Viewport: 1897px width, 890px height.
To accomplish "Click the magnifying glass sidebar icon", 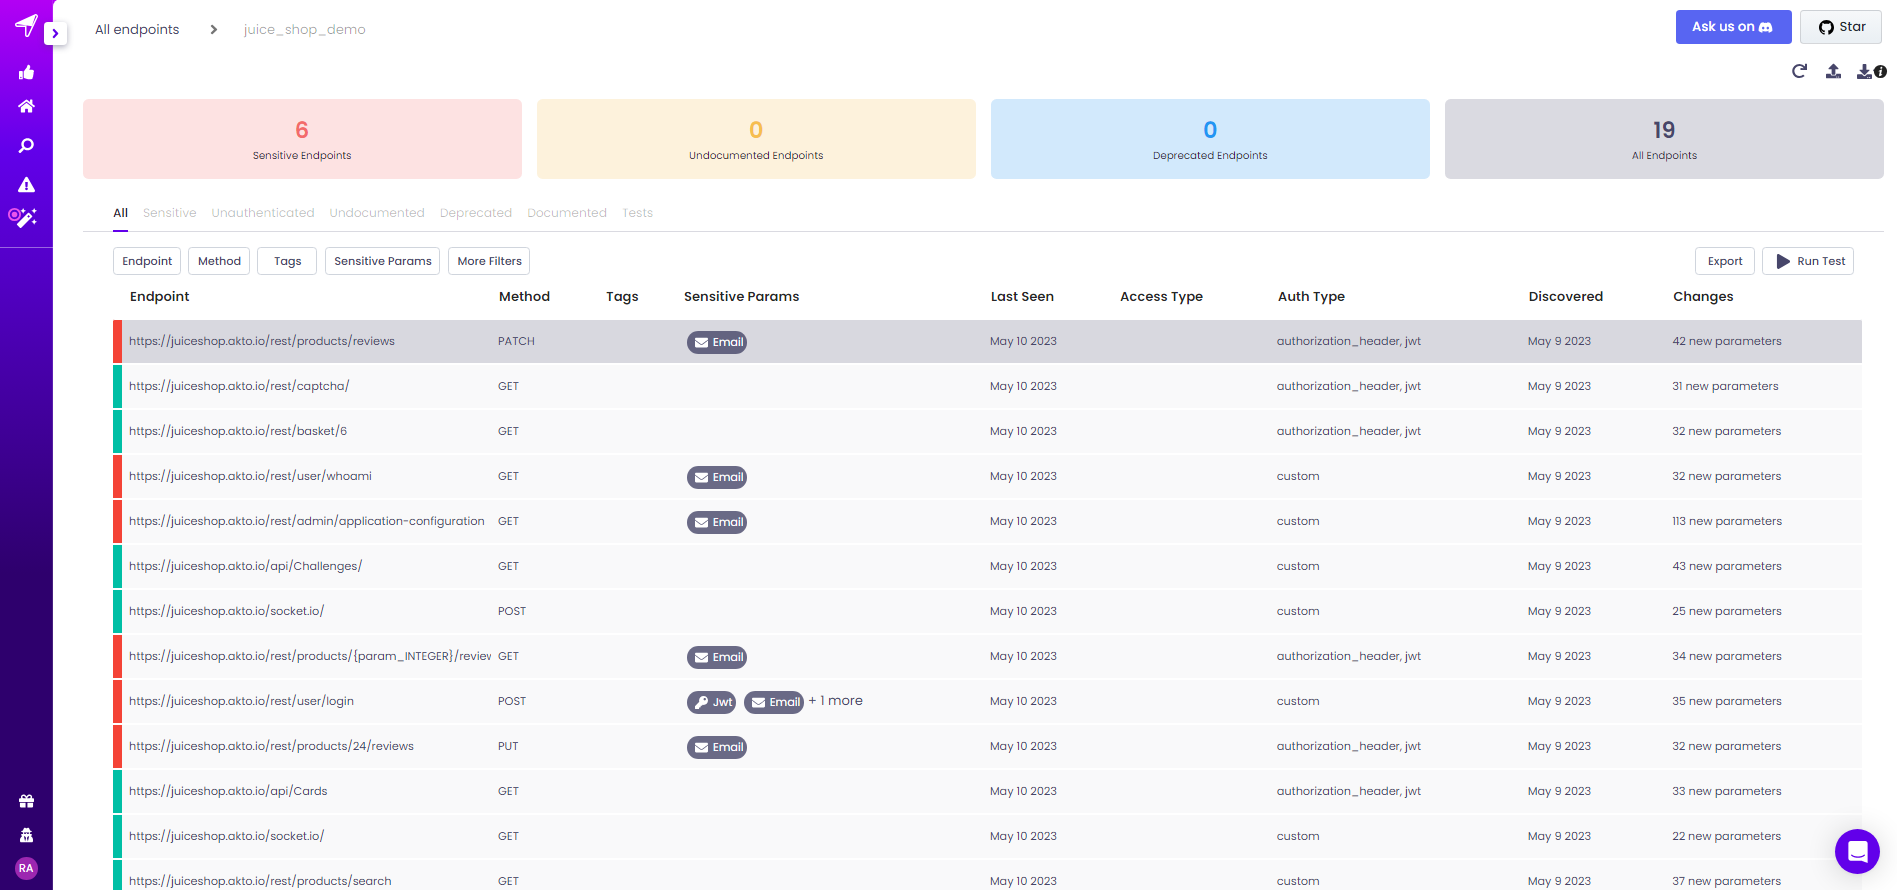I will tap(26, 146).
